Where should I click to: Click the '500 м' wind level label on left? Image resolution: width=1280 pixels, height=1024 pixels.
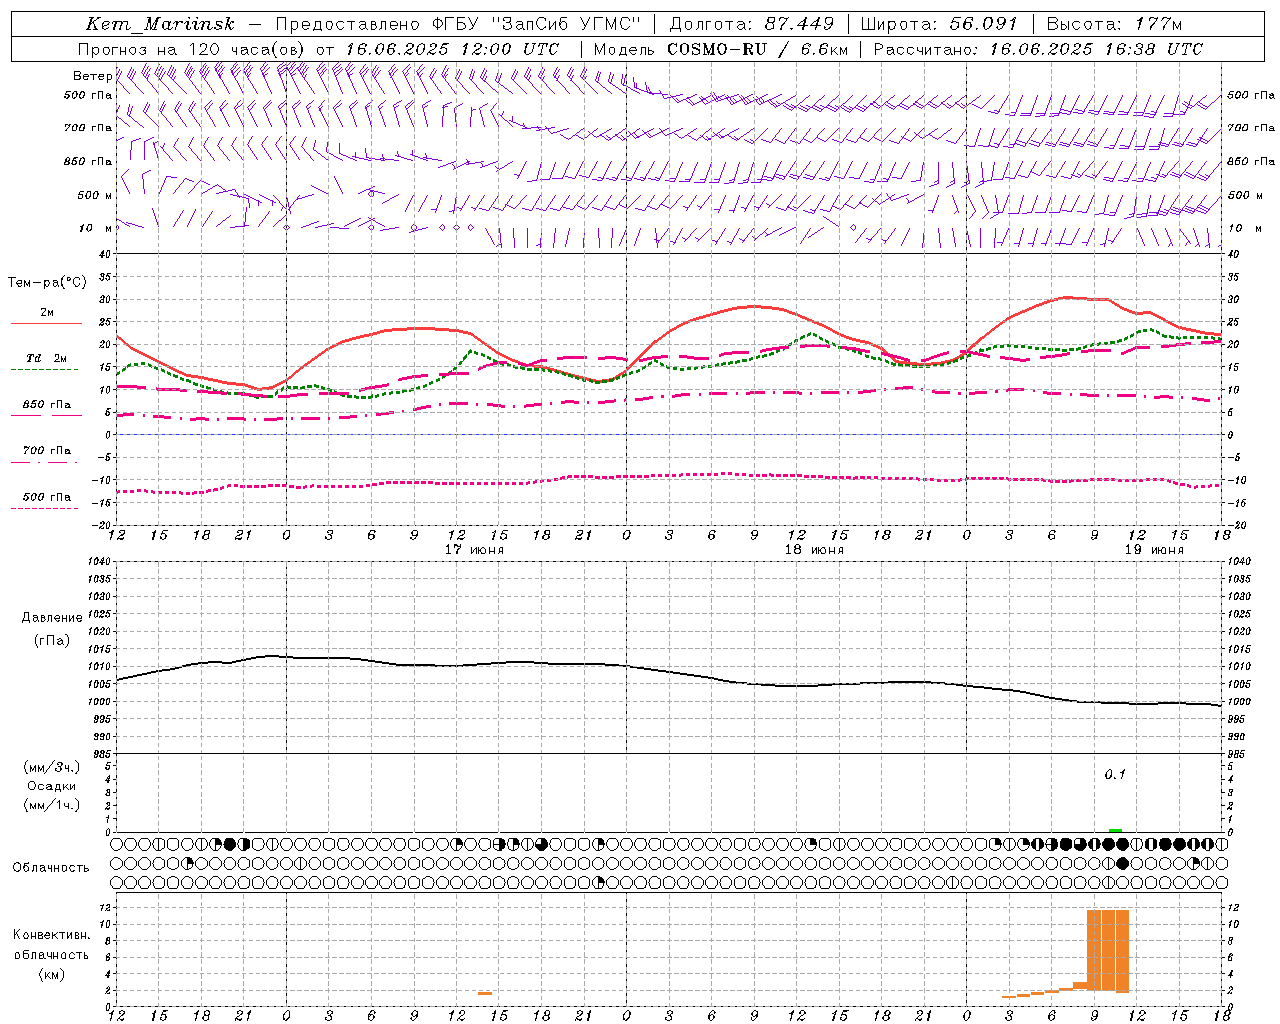[x=95, y=195]
